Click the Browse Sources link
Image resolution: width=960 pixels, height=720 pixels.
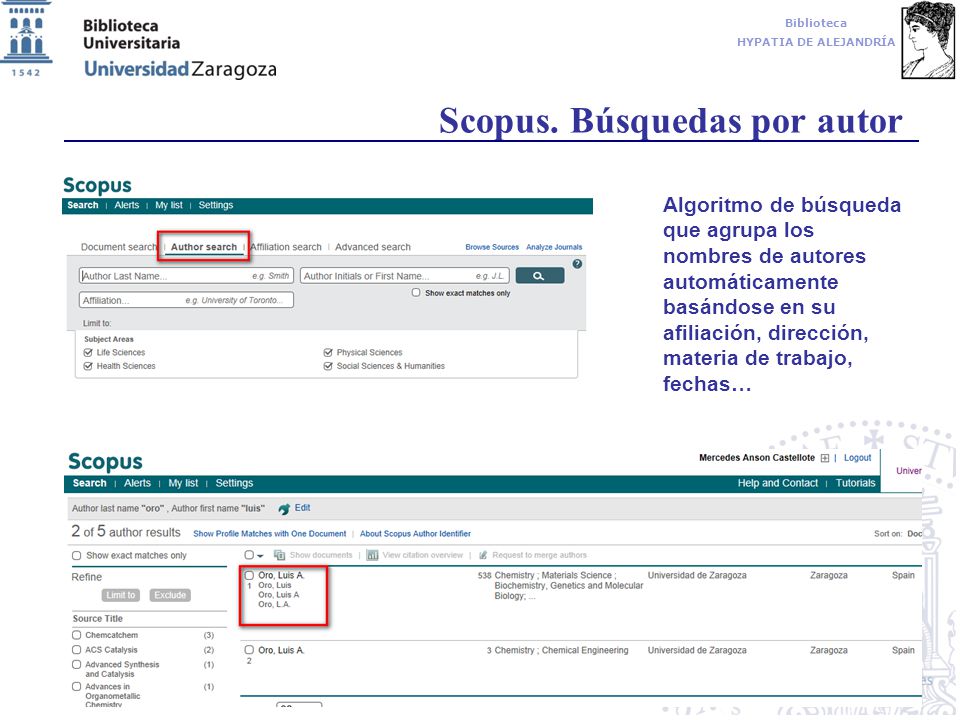tap(492, 247)
